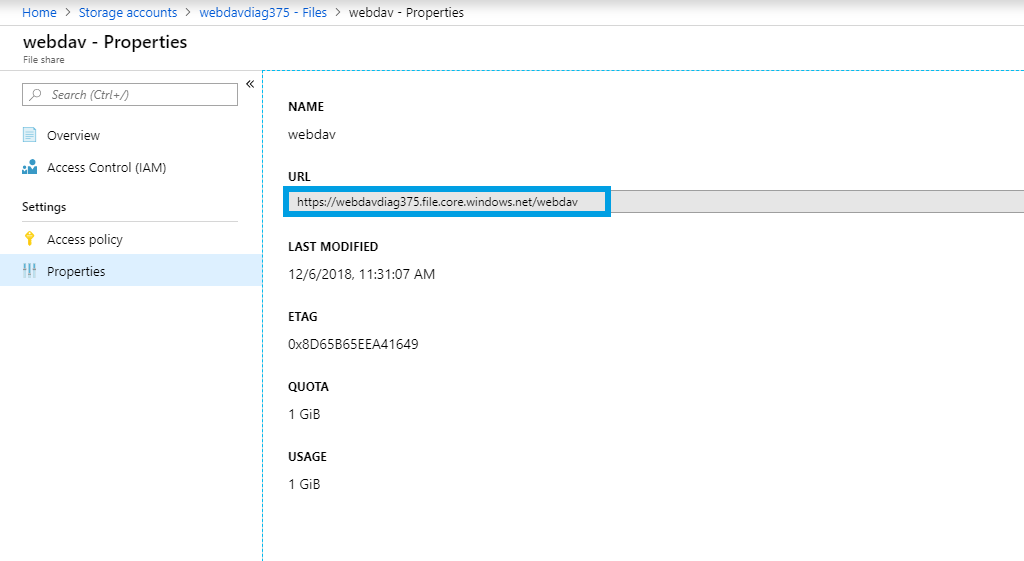Click the file share URL text field

[446, 201]
